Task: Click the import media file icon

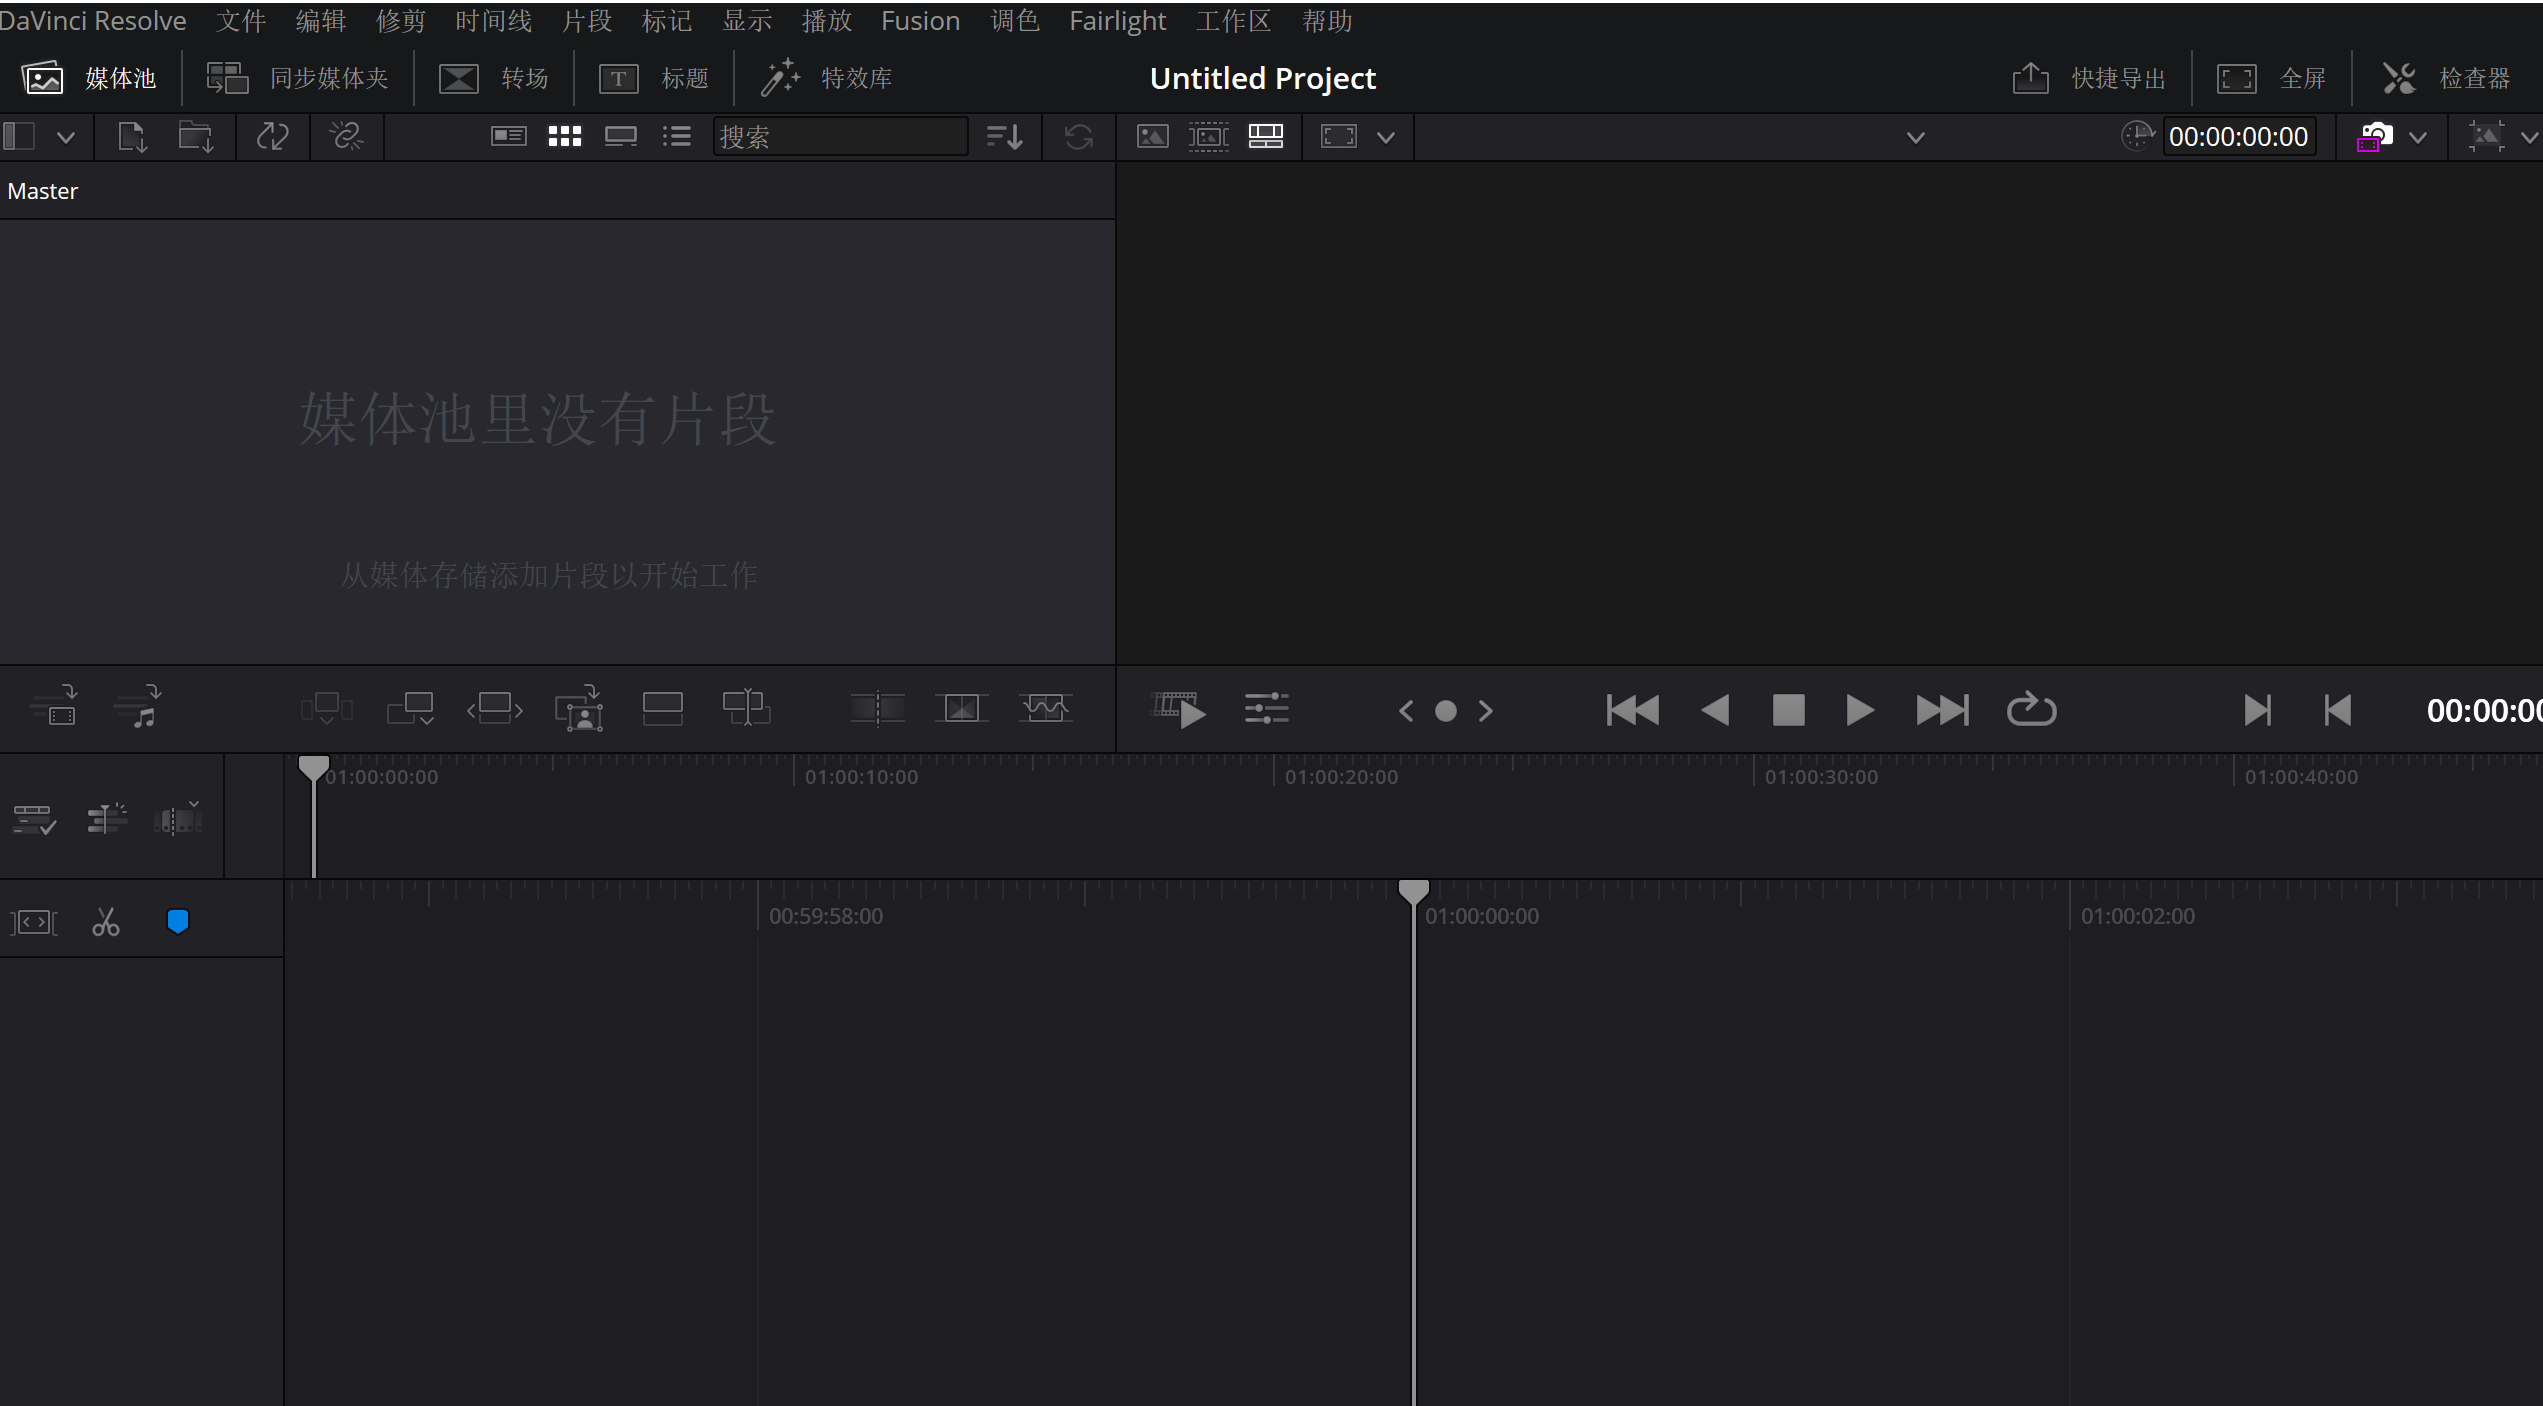Action: pos(132,137)
